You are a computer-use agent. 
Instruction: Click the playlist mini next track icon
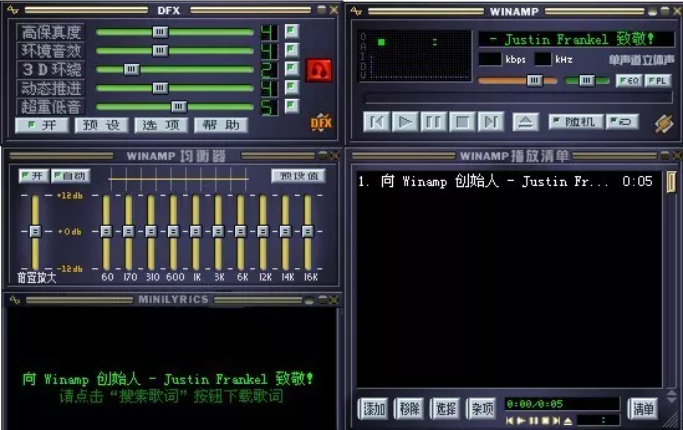click(x=556, y=421)
